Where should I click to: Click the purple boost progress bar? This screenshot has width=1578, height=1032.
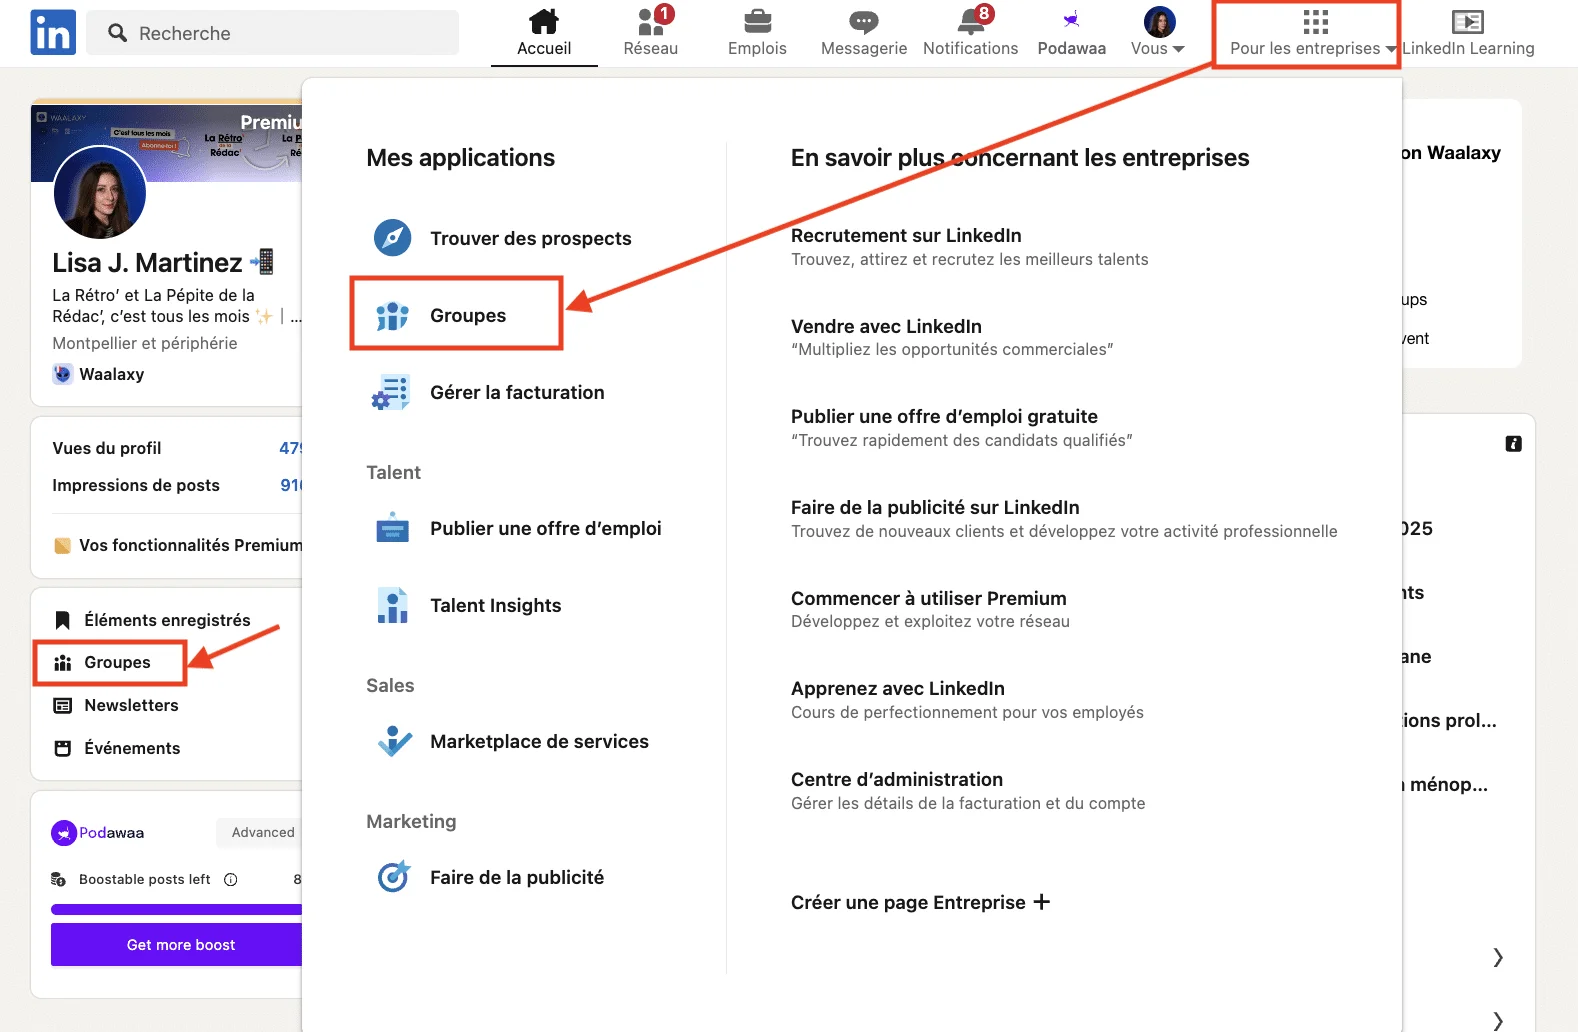point(176,909)
